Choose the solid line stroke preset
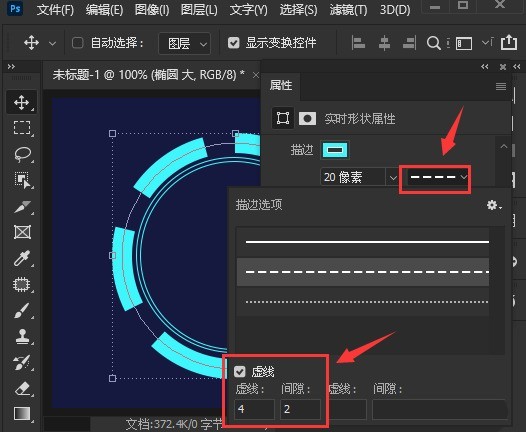Screen dimensions: 526x432 [363, 242]
